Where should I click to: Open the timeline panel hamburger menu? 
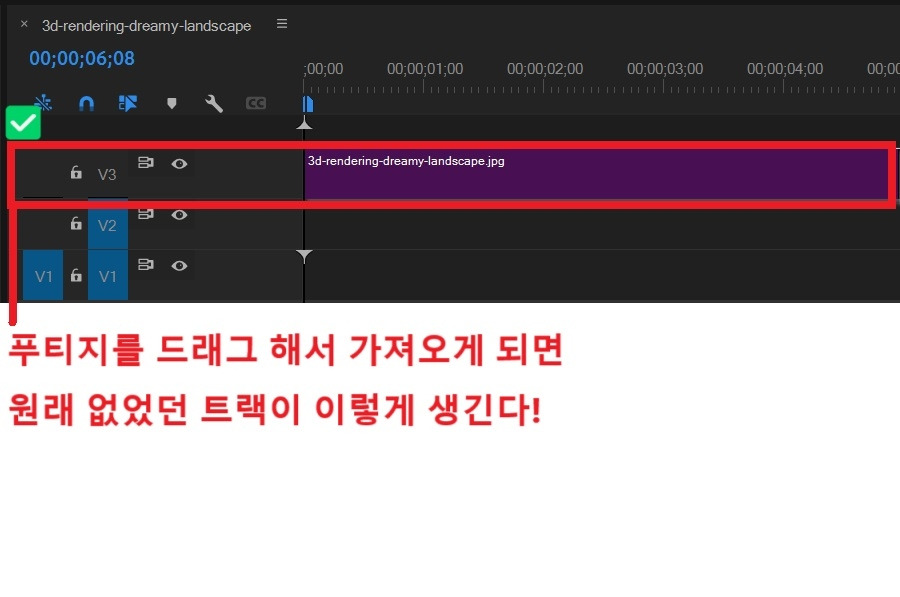click(281, 24)
